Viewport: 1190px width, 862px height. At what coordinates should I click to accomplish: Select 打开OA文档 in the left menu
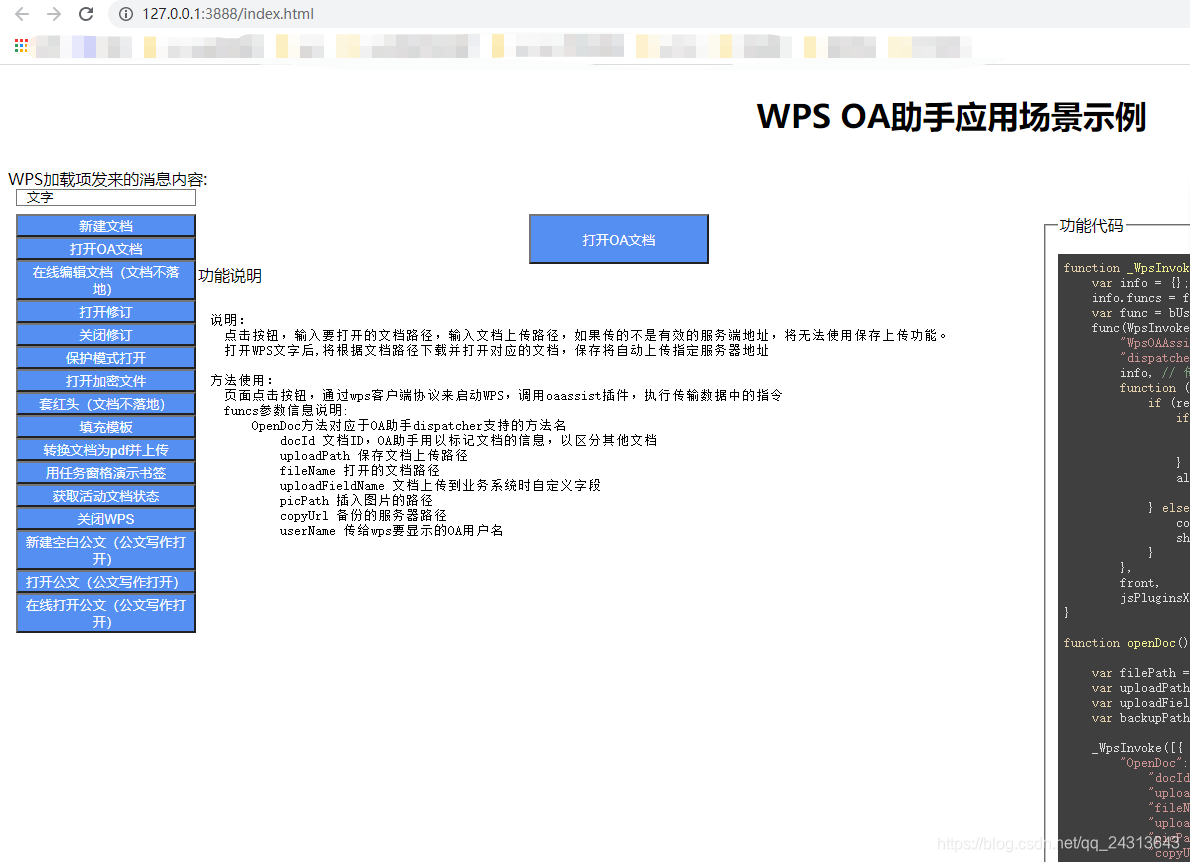[x=106, y=248]
